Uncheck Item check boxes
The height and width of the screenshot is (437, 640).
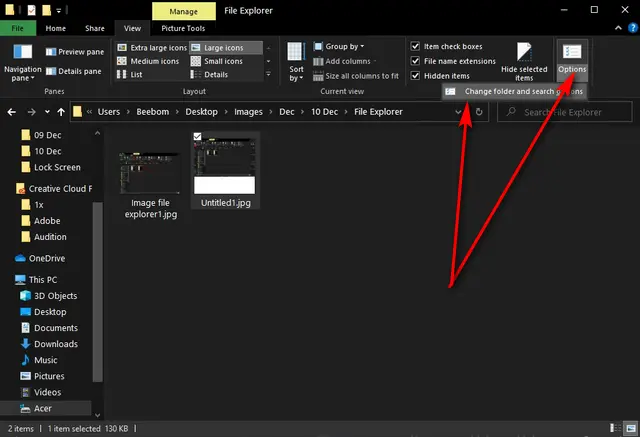point(415,46)
